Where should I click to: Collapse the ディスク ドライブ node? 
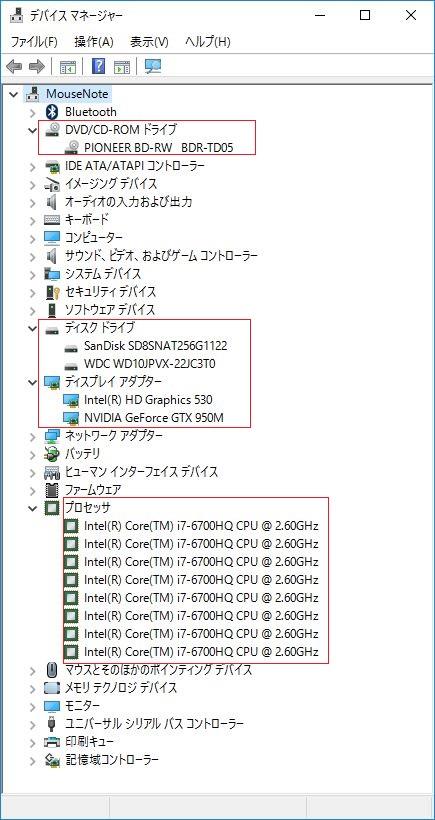[33, 328]
